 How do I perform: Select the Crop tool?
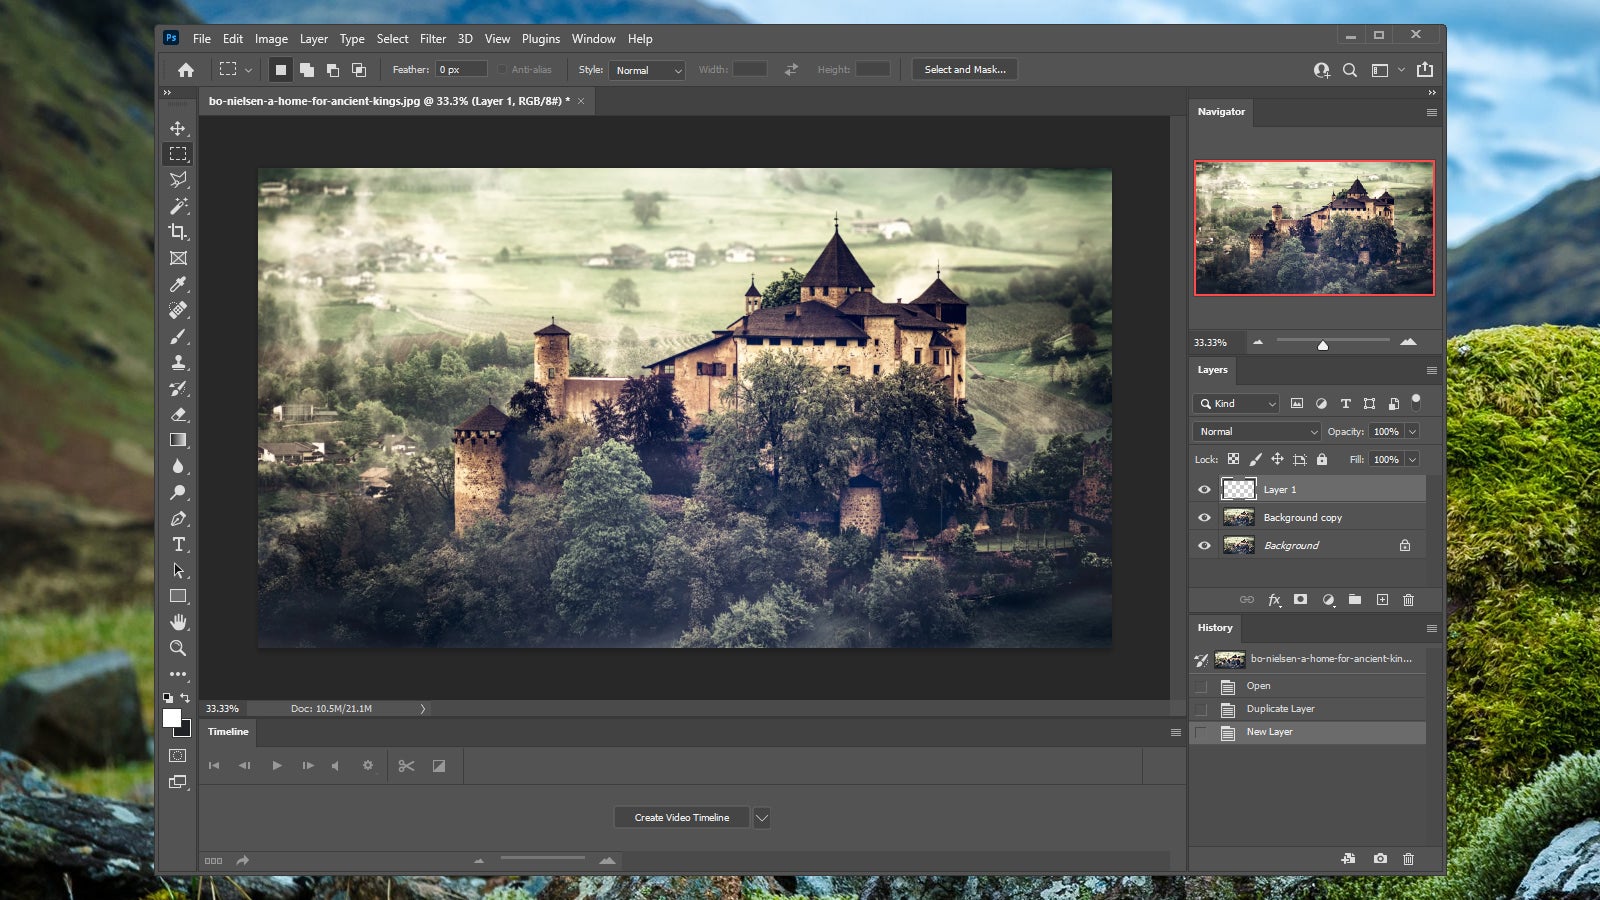point(179,232)
